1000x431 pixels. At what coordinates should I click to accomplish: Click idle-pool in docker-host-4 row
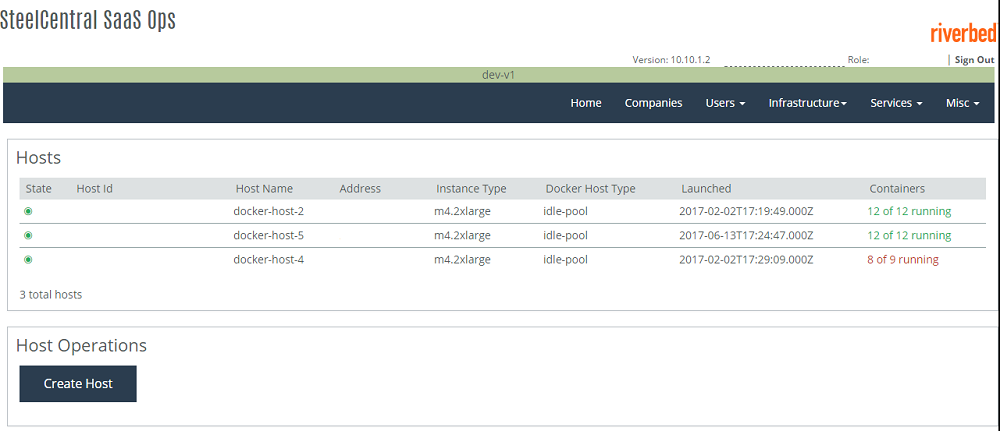pos(565,259)
